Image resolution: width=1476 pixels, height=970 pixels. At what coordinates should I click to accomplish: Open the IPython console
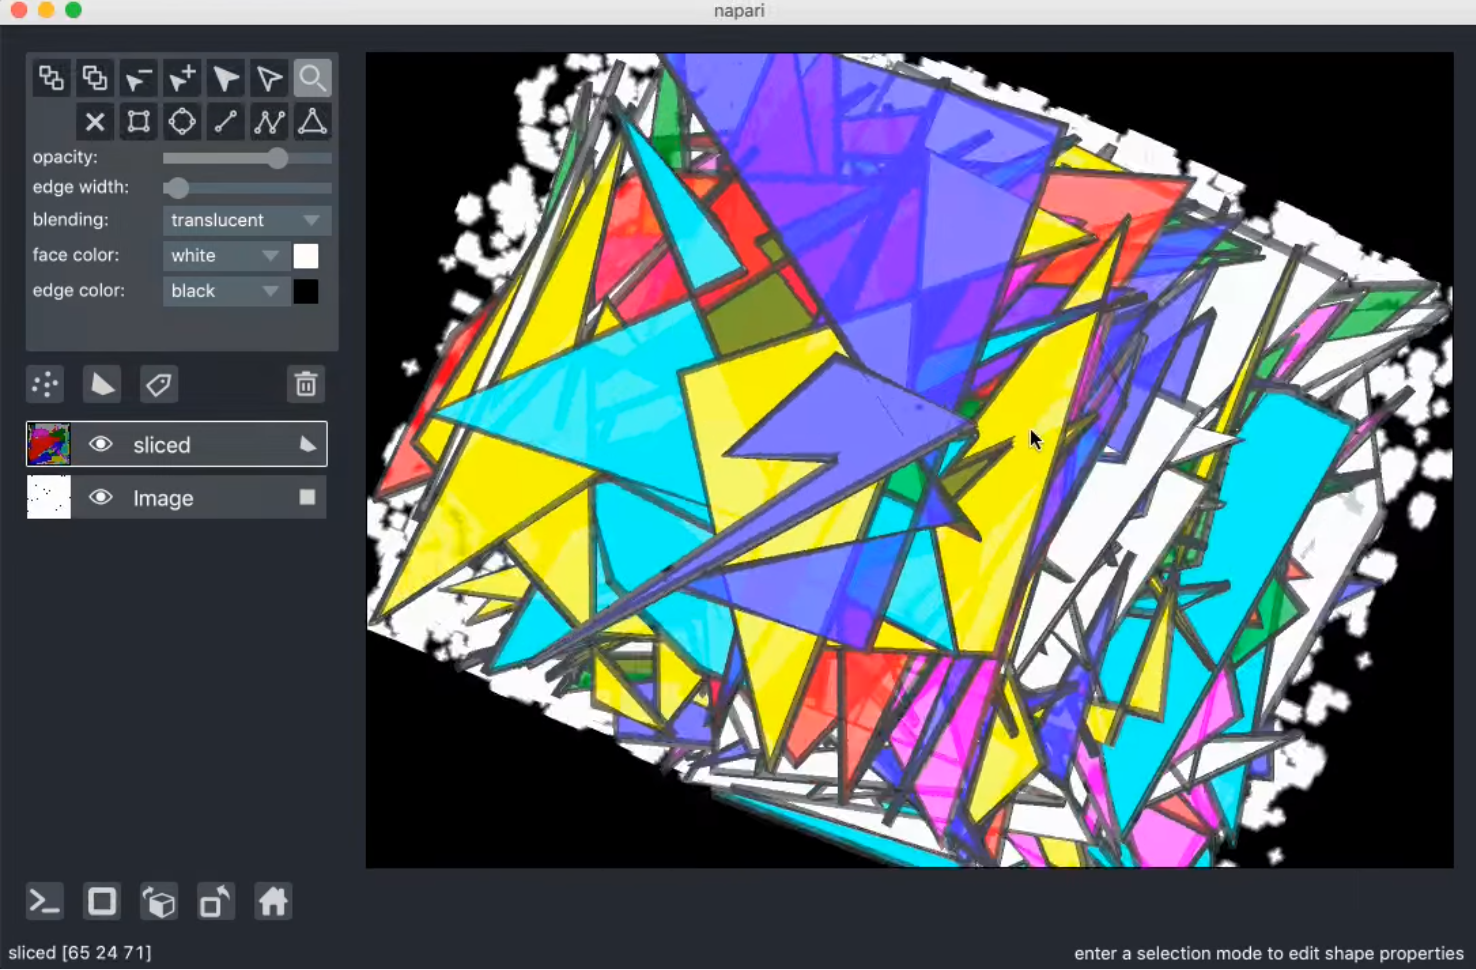click(43, 900)
